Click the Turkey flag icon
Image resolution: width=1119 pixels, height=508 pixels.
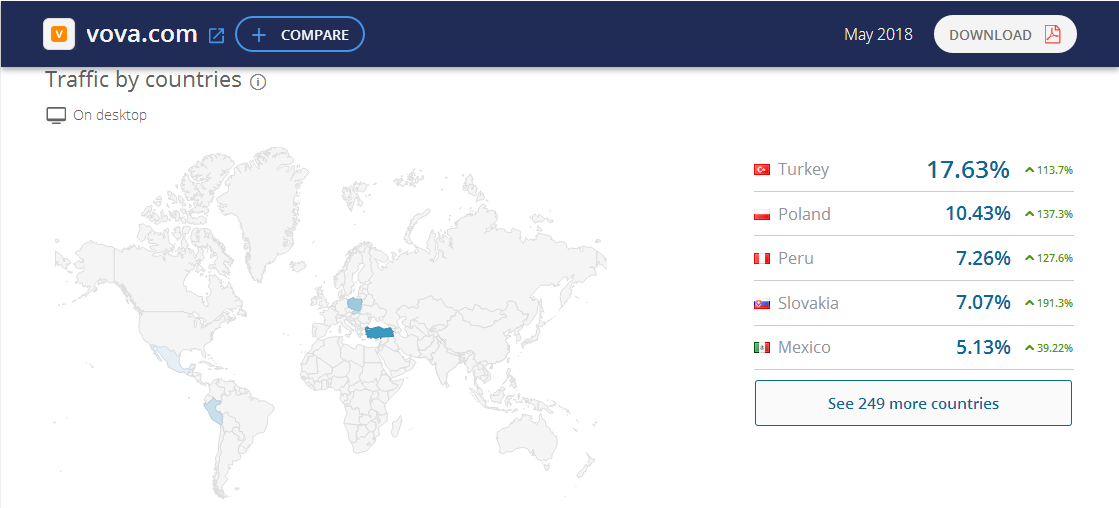coord(761,170)
